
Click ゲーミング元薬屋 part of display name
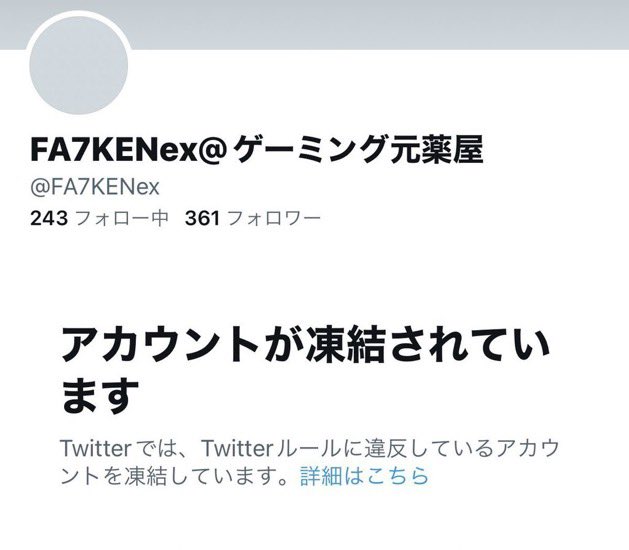tap(357, 150)
